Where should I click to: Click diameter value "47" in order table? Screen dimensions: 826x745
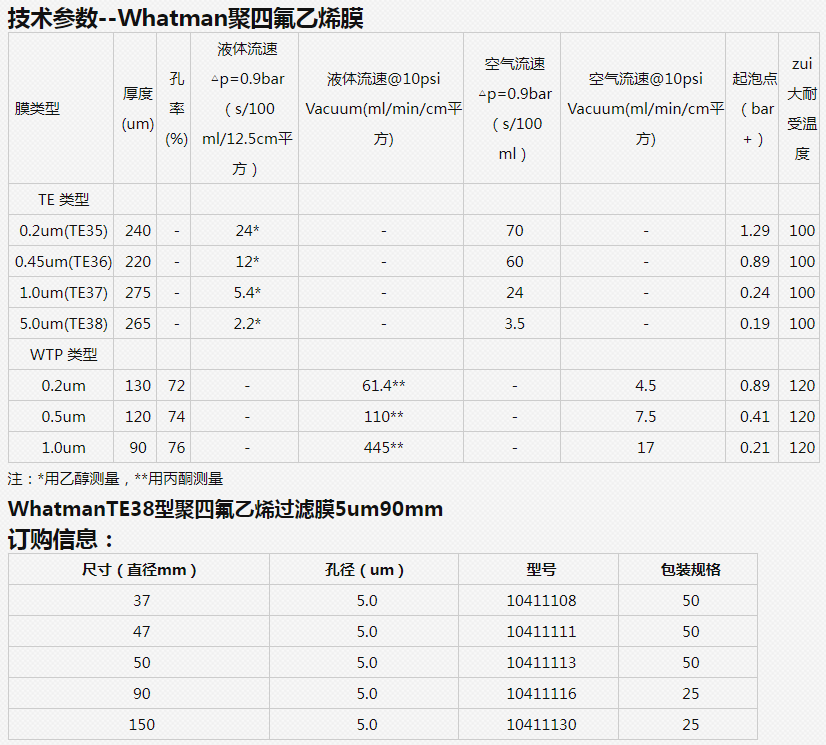pos(142,632)
